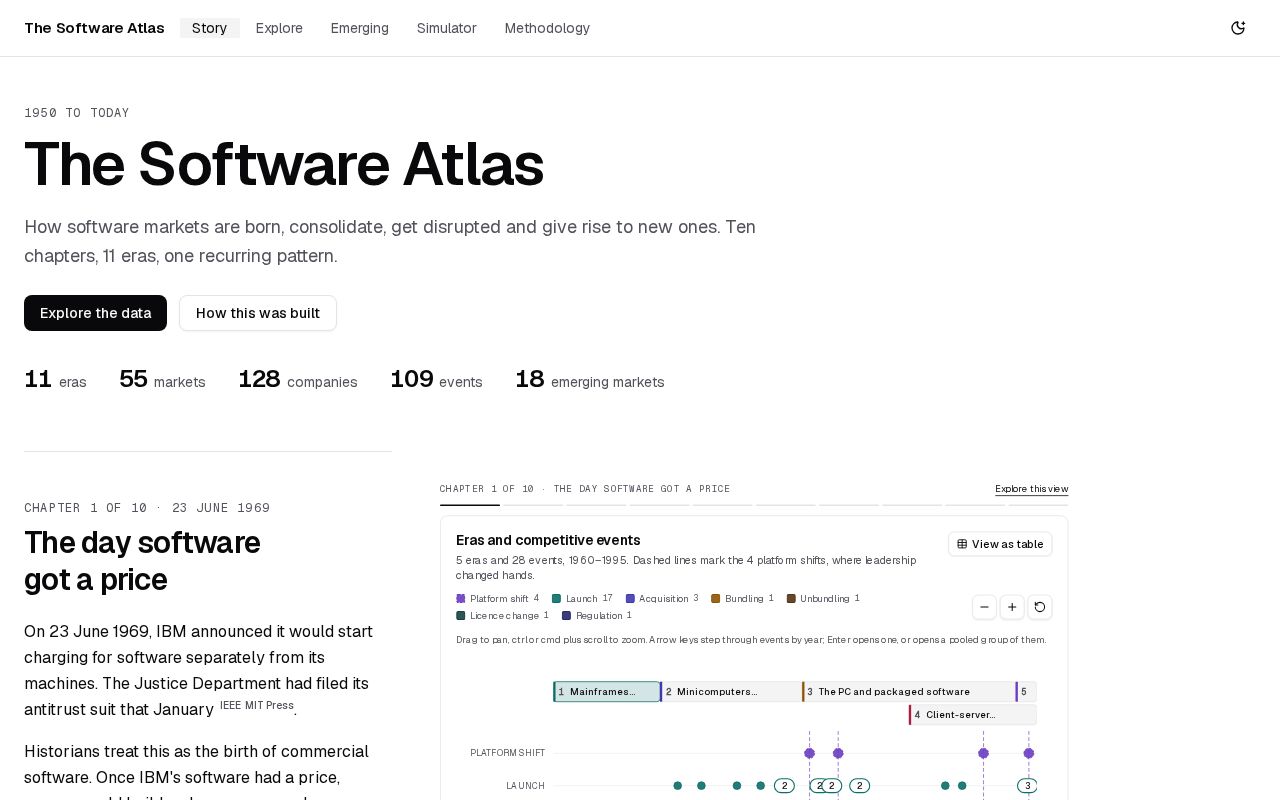Toggle the Acquisition legend filter
The image size is (1280, 800).
point(662,599)
